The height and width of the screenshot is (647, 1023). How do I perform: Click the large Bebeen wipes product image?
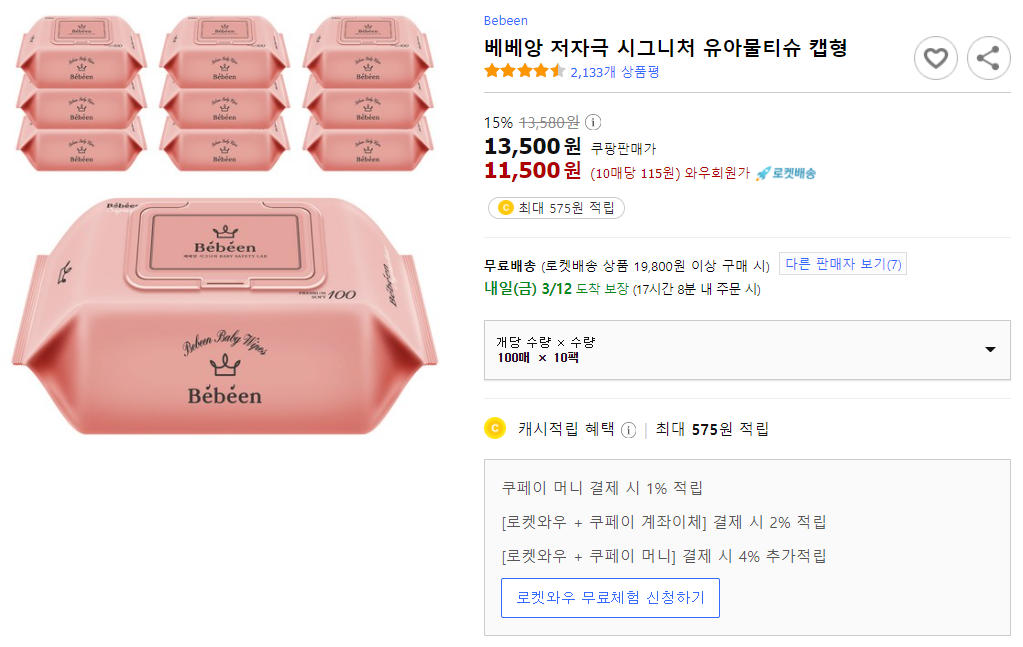[x=225, y=315]
